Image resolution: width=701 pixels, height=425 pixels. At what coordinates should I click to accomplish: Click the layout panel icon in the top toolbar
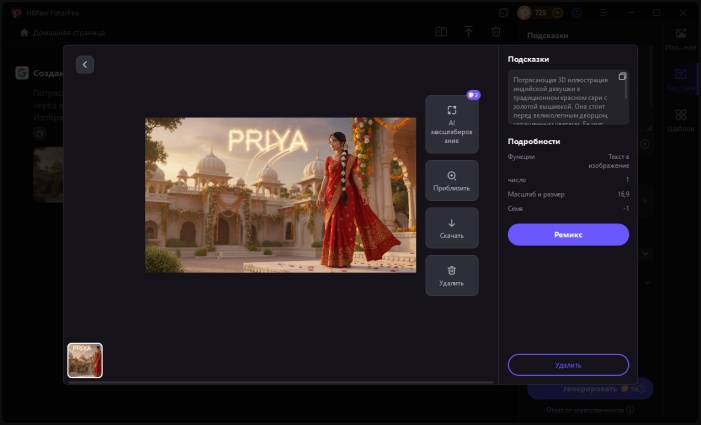click(x=440, y=32)
